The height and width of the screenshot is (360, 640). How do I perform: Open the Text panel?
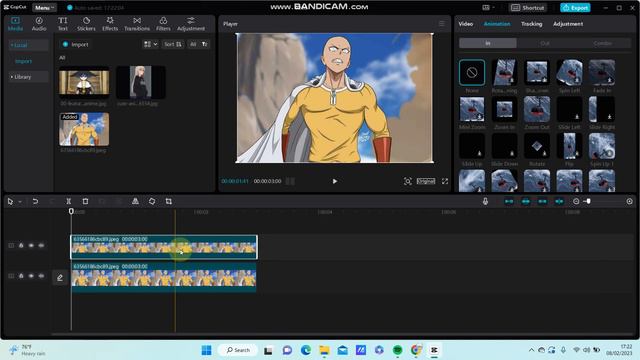coord(62,24)
